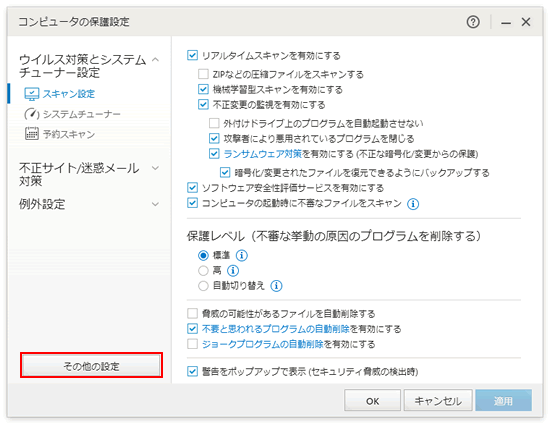Show info icon next to 高 level
The height and width of the screenshot is (430, 550).
[233, 270]
